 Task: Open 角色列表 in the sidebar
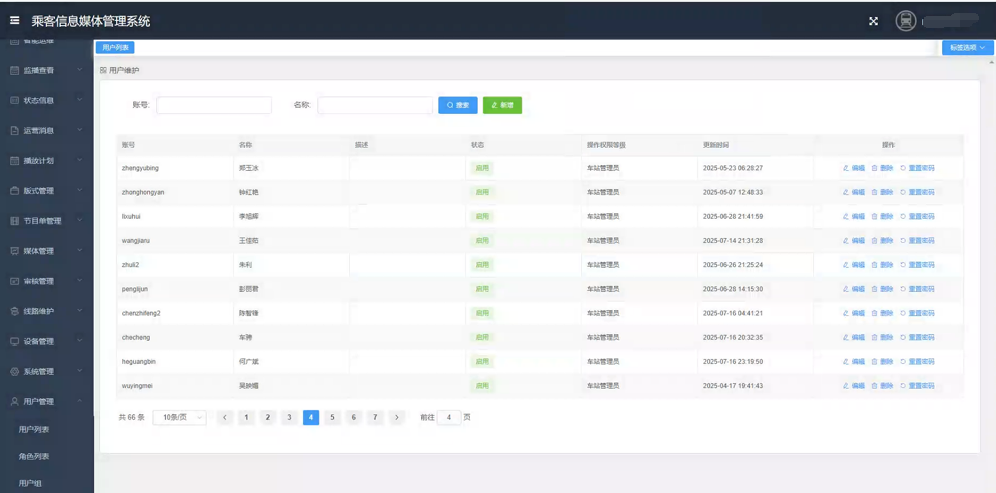(x=34, y=457)
